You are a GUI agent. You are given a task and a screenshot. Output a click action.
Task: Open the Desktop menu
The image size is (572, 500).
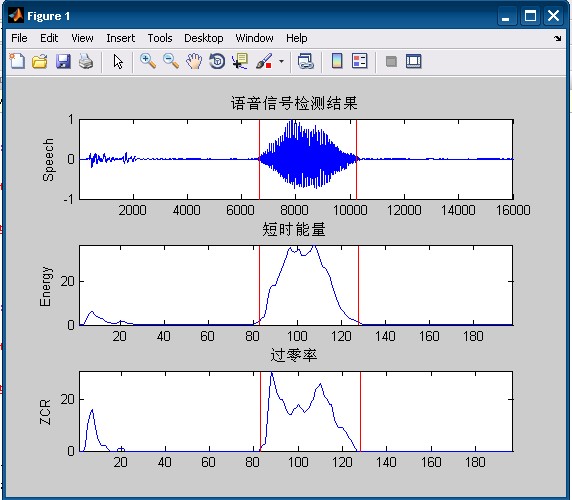(x=204, y=38)
